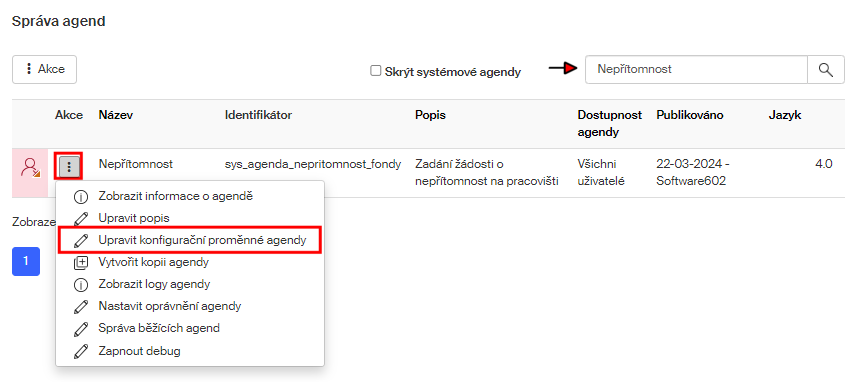863x382 pixels.
Task: Open the Akce dropdown button at top
Action: coord(45,69)
